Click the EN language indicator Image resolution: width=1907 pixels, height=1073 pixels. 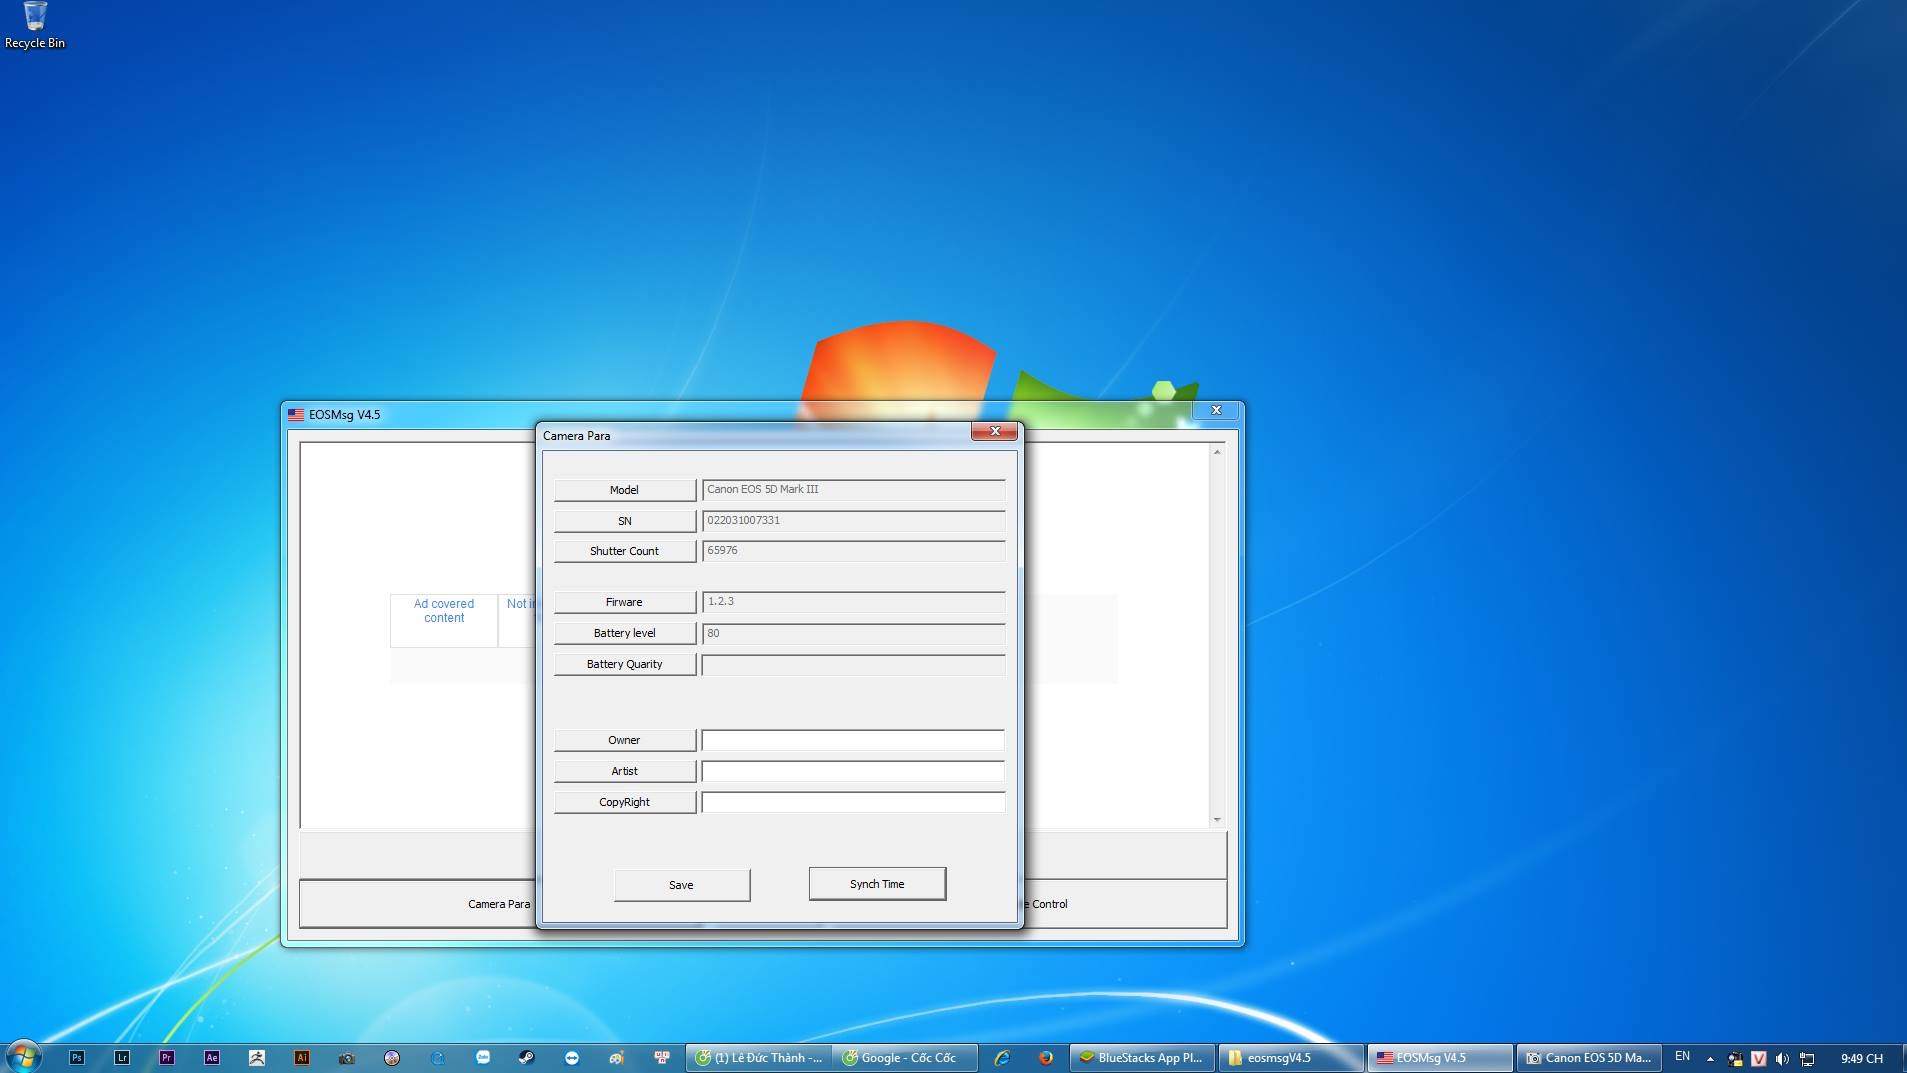[x=1683, y=1057]
